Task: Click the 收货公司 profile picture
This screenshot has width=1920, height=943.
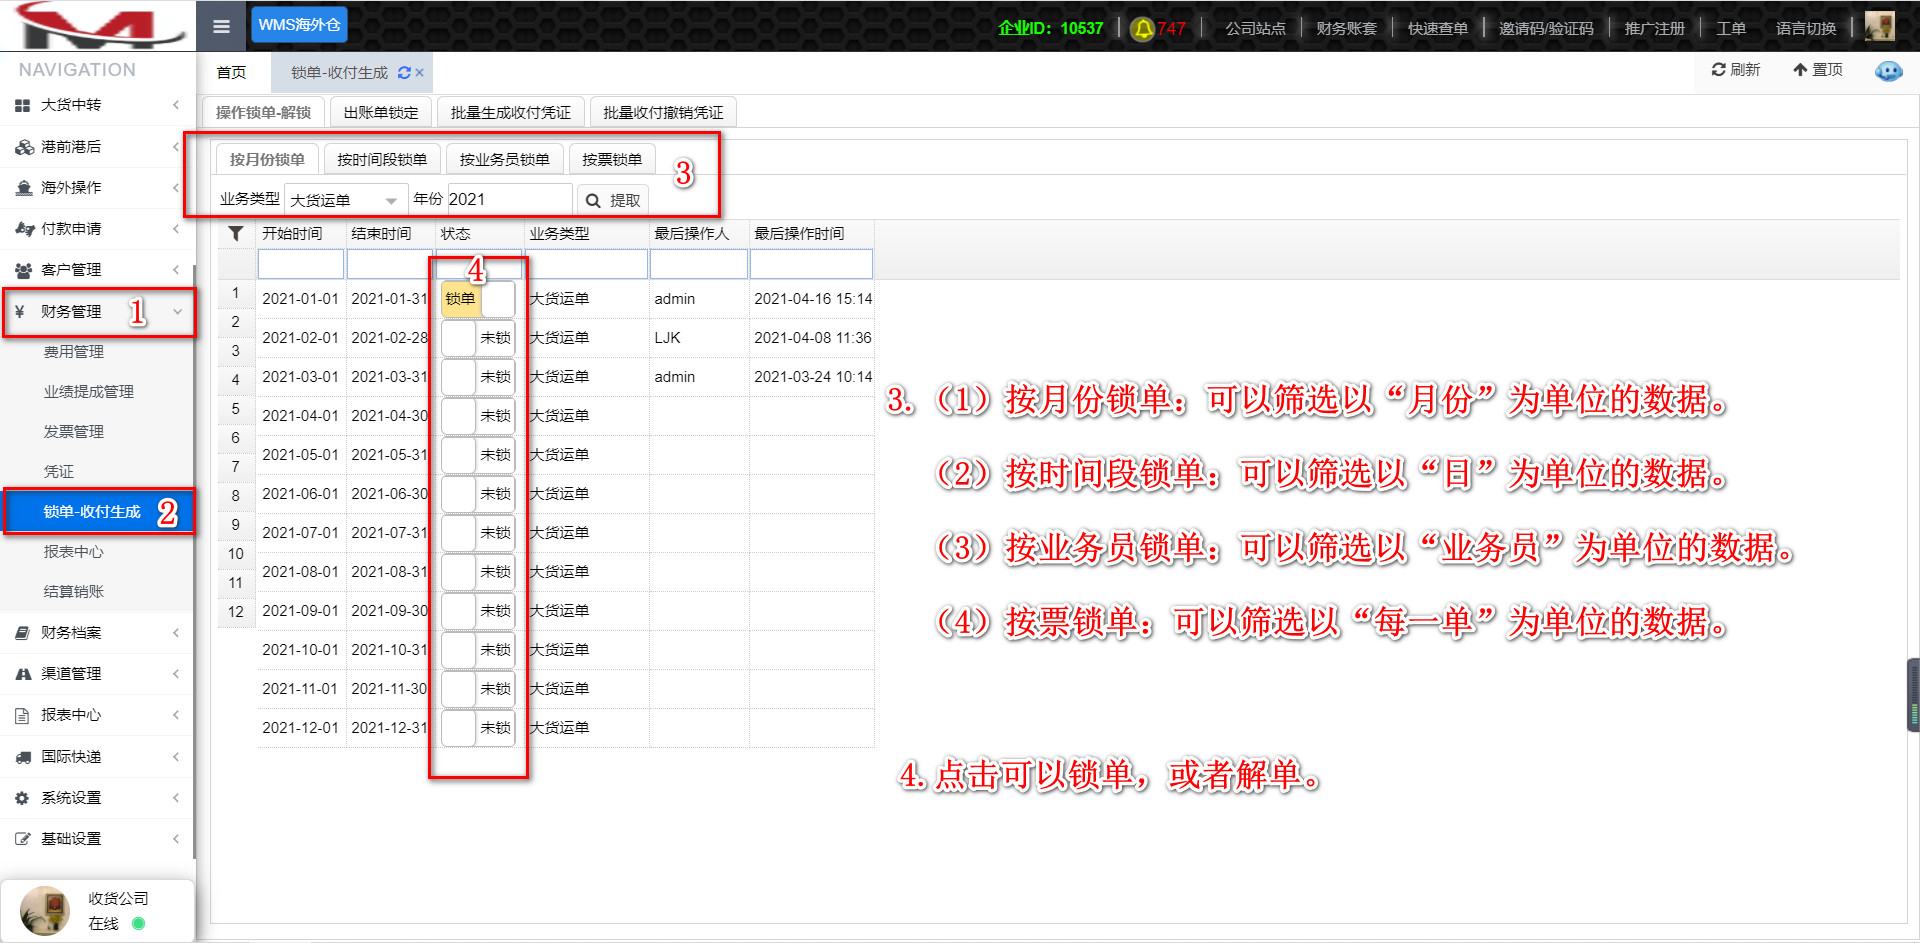Action: (44, 910)
